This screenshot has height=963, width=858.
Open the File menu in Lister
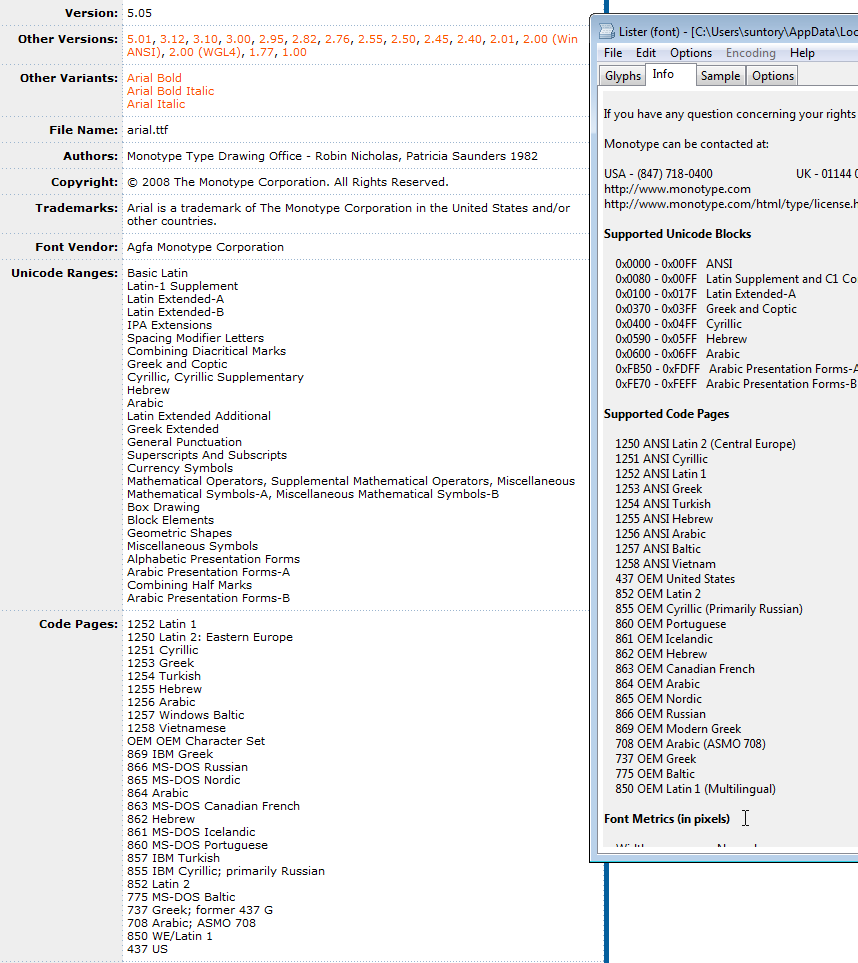[613, 53]
